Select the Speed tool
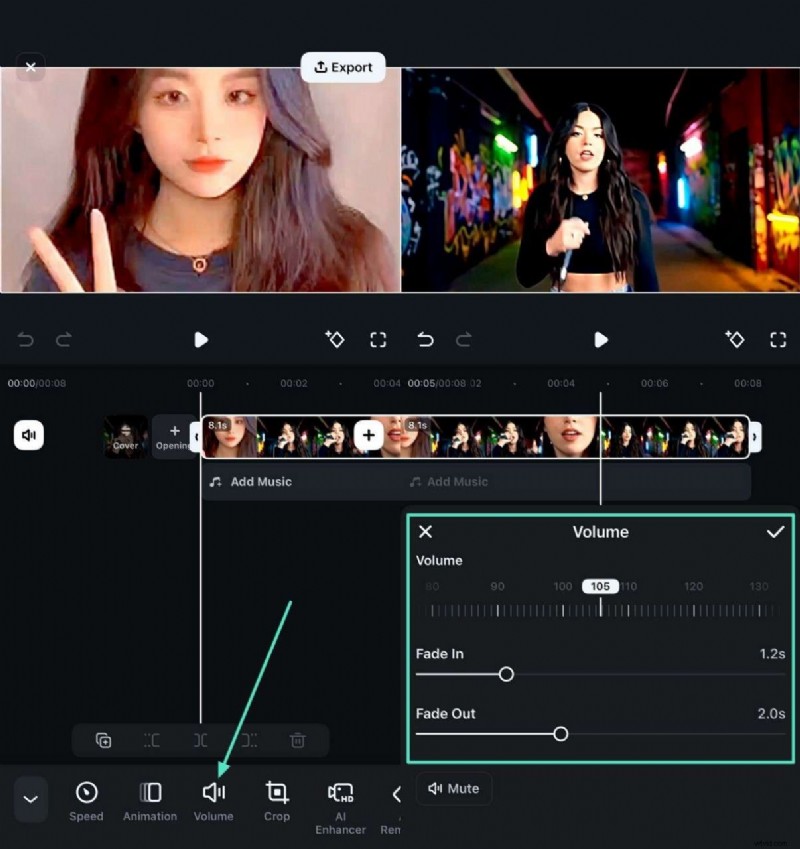This screenshot has height=849, width=800. (x=86, y=799)
